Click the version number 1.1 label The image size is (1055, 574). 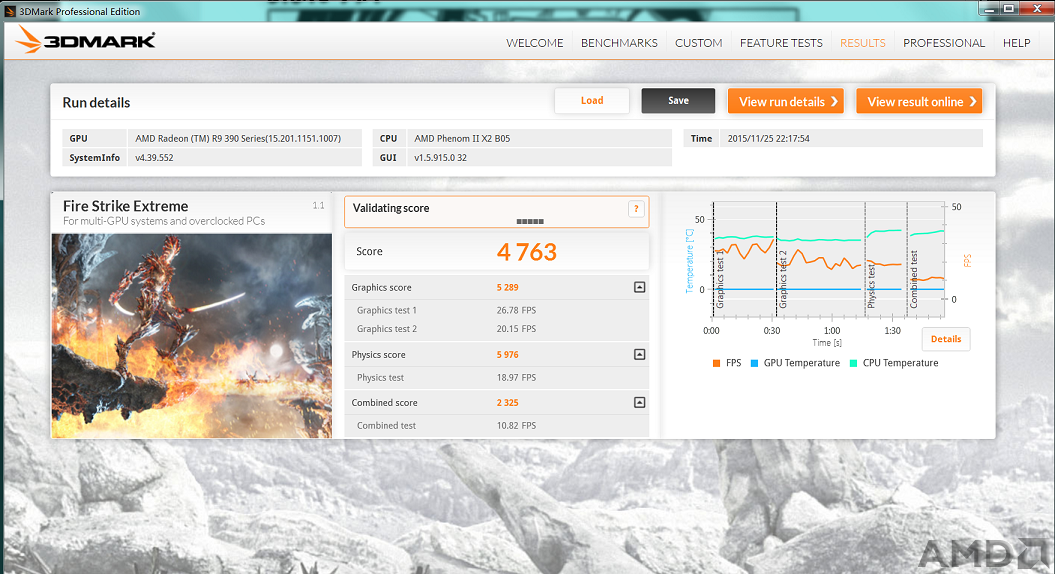[x=318, y=205]
